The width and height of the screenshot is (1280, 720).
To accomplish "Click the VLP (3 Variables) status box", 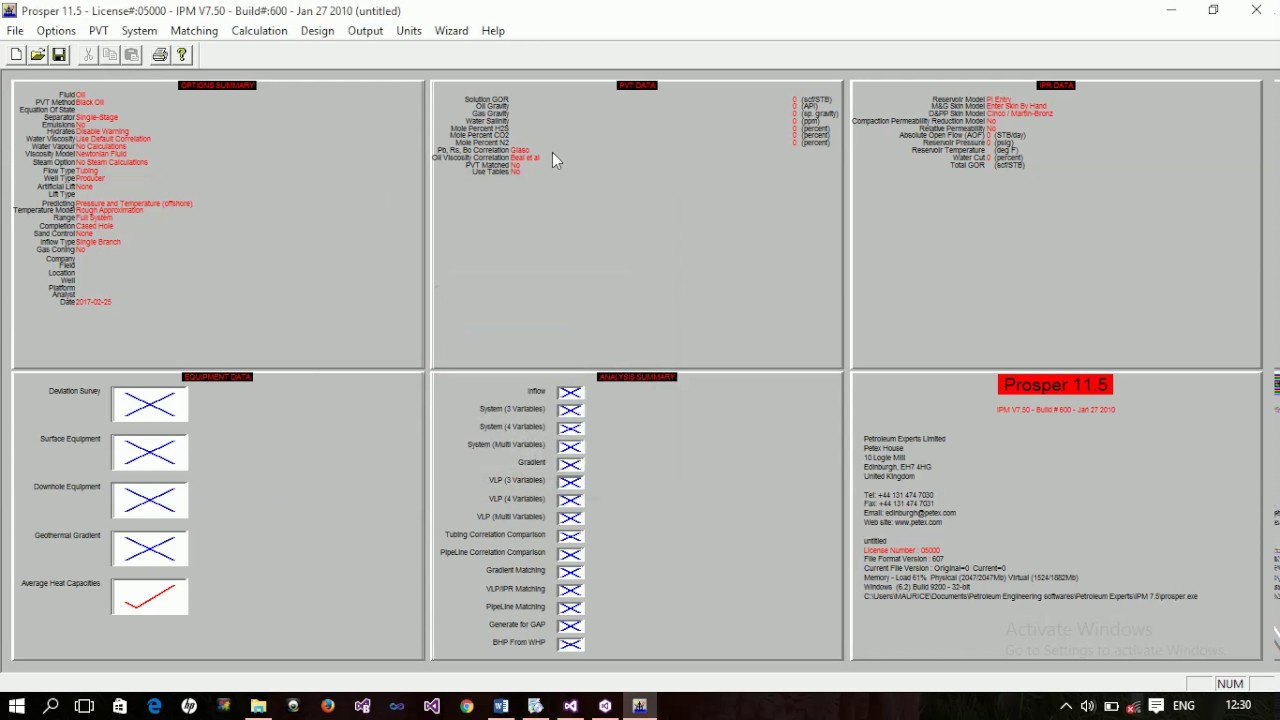I will click(x=571, y=482).
